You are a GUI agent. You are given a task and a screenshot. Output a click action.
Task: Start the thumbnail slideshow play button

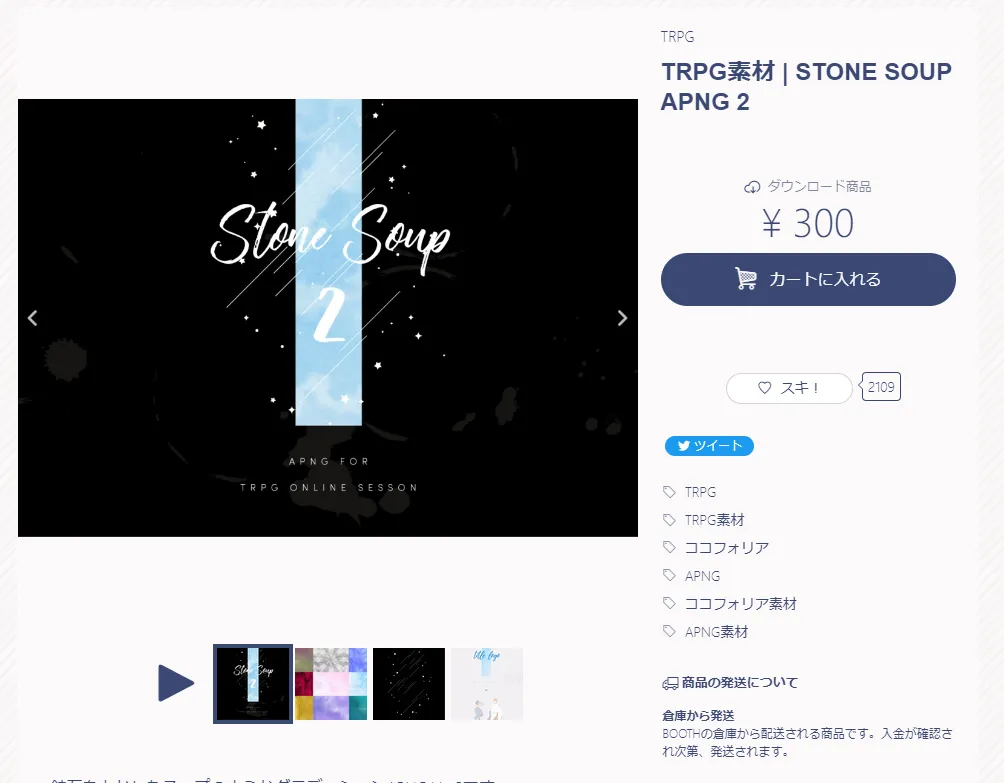click(x=175, y=683)
